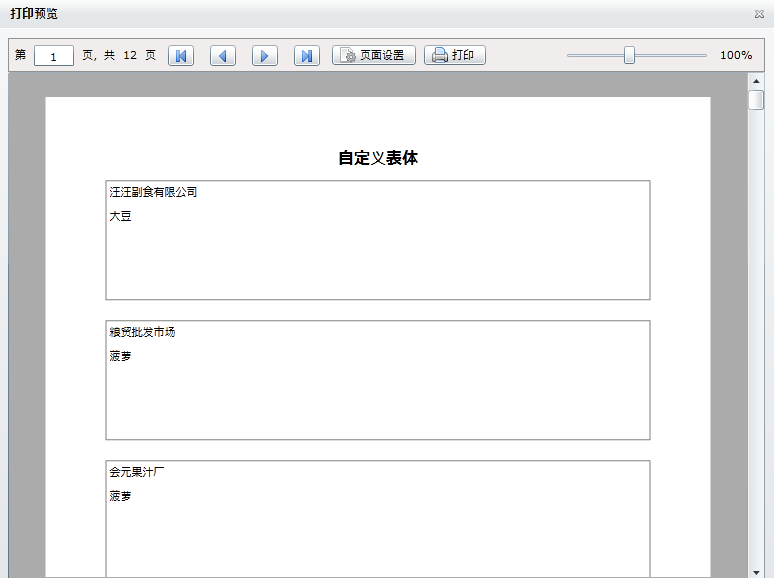Click the 粮贸批发市场 text
The height and width of the screenshot is (578, 775).
[142, 332]
